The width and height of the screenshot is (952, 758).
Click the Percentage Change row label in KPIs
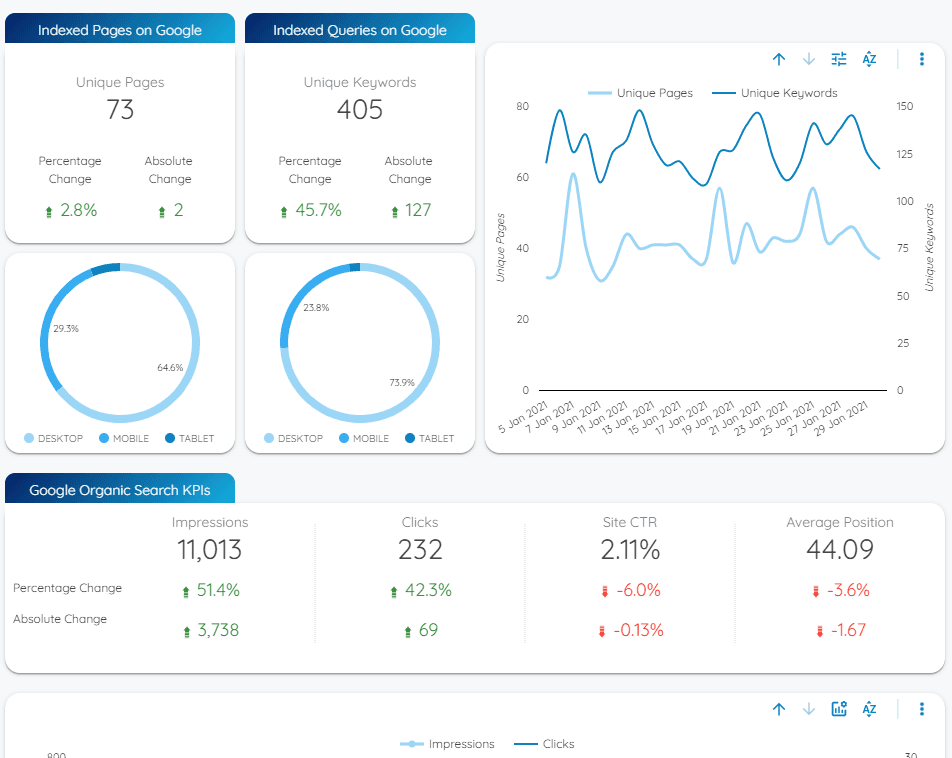[67, 588]
